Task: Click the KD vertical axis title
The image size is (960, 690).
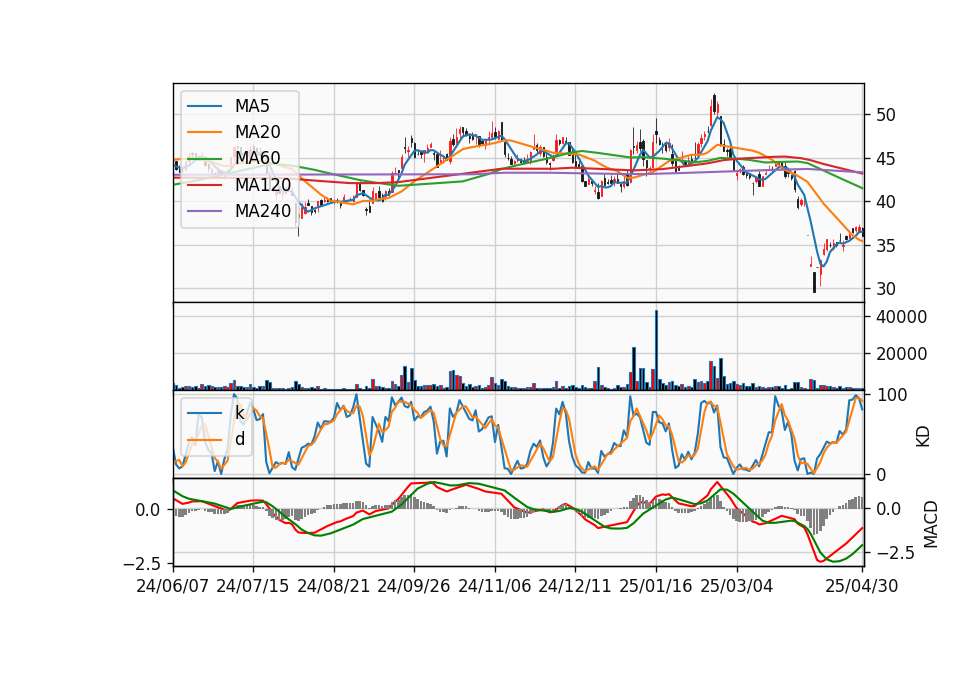Action: point(923,437)
